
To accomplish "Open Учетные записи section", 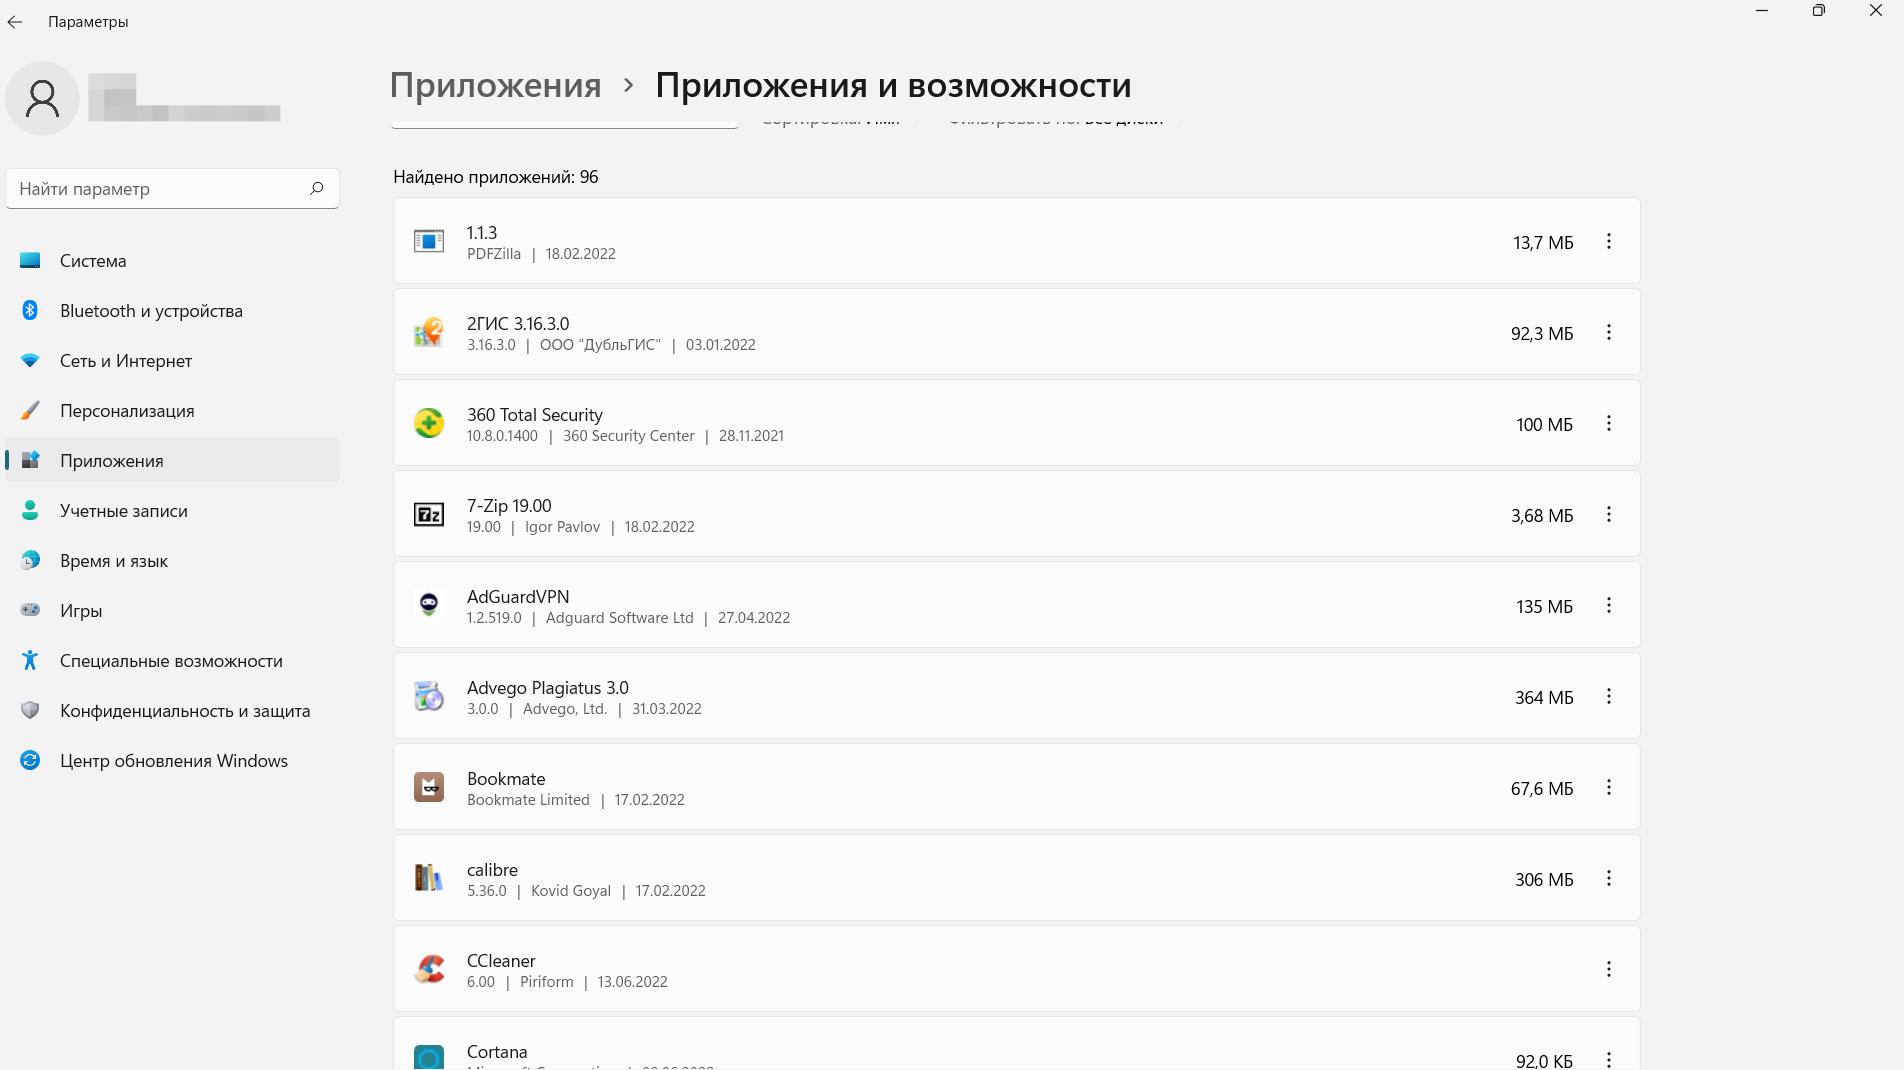I will pyautogui.click(x=172, y=511).
